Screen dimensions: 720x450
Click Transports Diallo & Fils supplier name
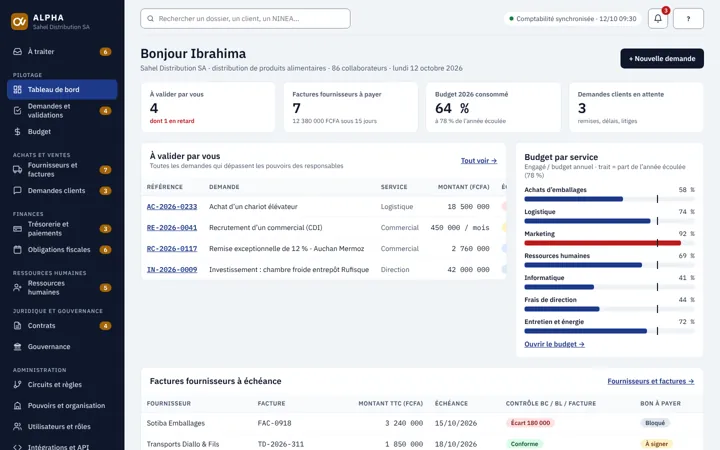(183, 444)
